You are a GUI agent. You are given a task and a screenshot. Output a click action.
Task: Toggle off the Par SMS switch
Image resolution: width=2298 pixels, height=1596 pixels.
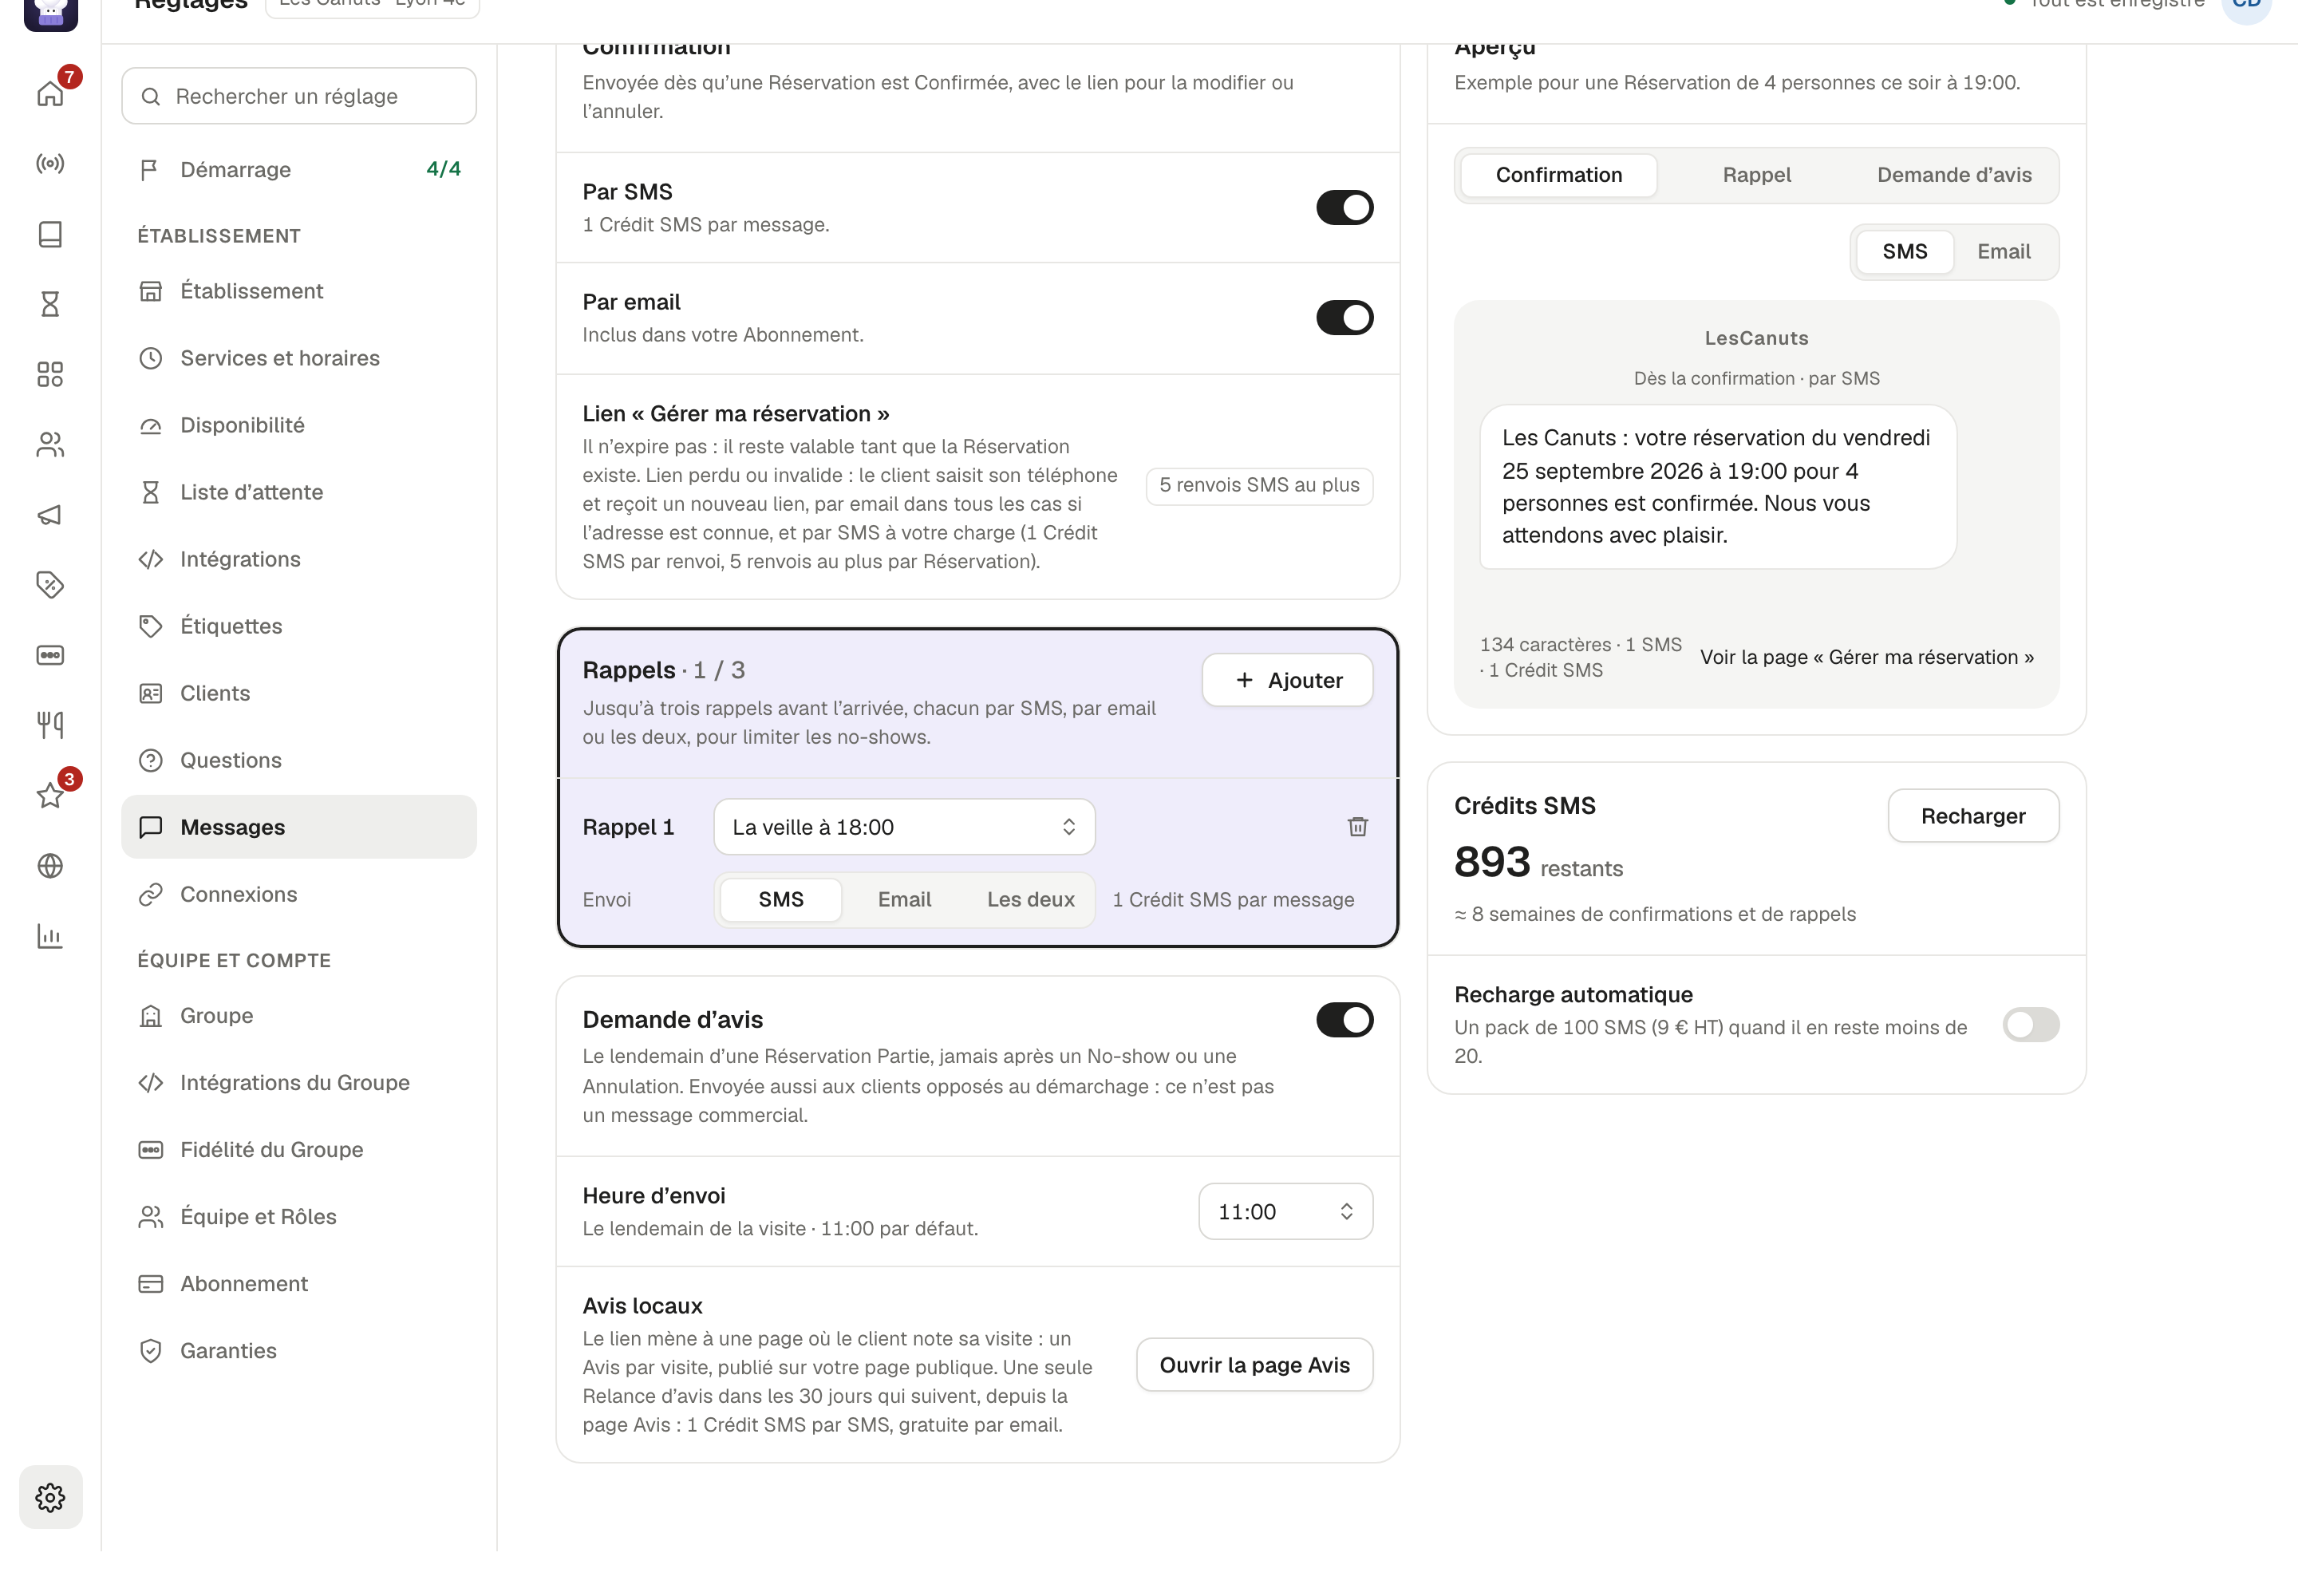click(1344, 208)
